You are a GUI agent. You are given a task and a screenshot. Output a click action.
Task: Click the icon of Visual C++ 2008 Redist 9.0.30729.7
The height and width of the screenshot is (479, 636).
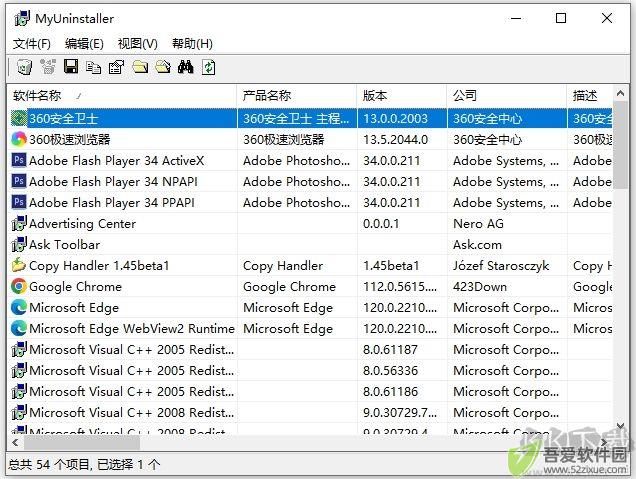[19, 412]
